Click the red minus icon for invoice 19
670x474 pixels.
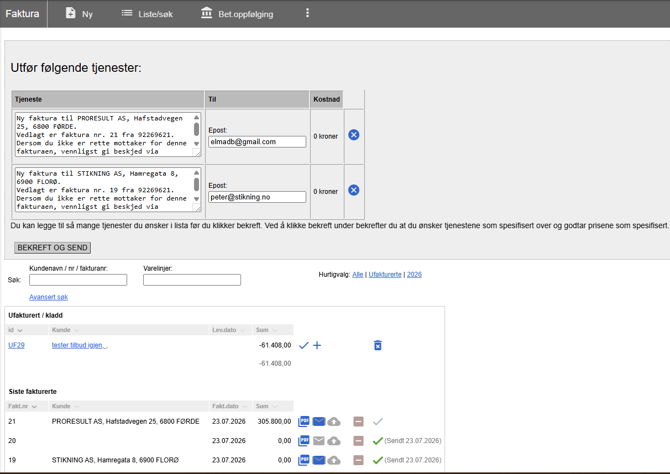click(x=359, y=461)
